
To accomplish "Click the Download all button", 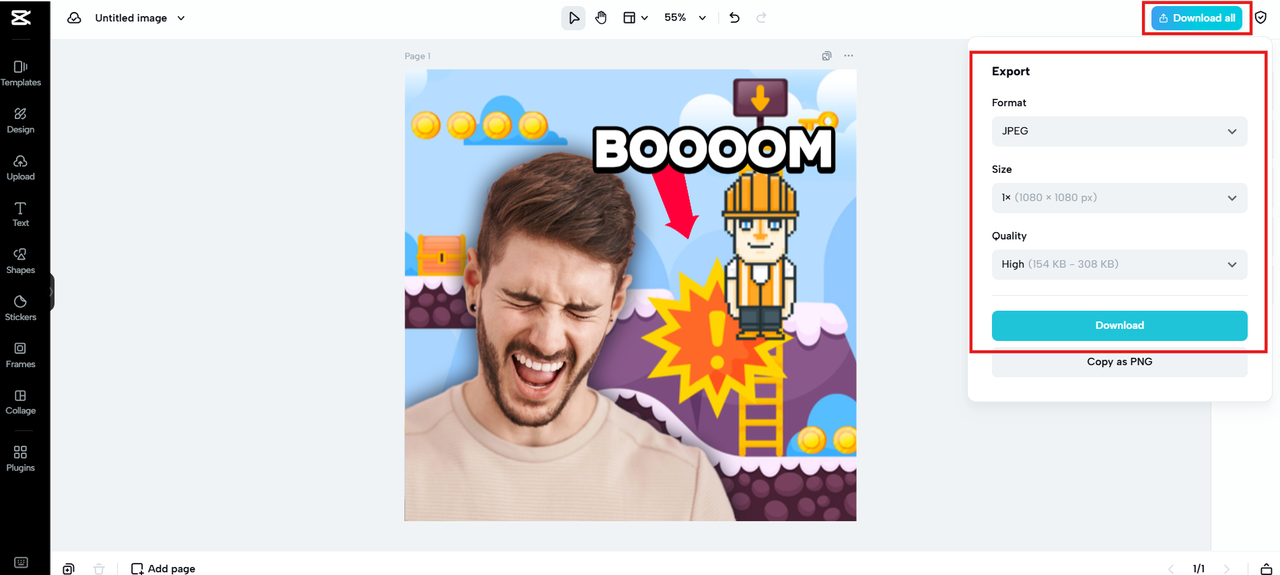I will tap(1196, 18).
